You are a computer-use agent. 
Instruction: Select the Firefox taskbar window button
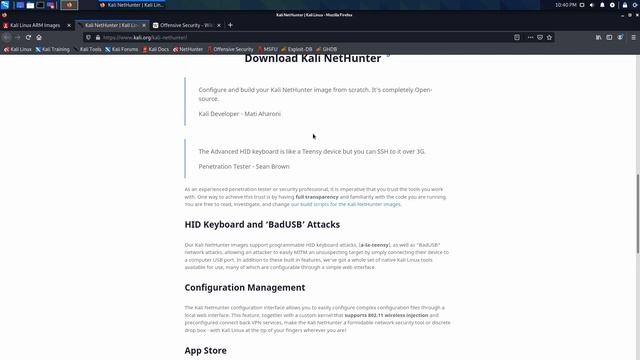[131, 5]
